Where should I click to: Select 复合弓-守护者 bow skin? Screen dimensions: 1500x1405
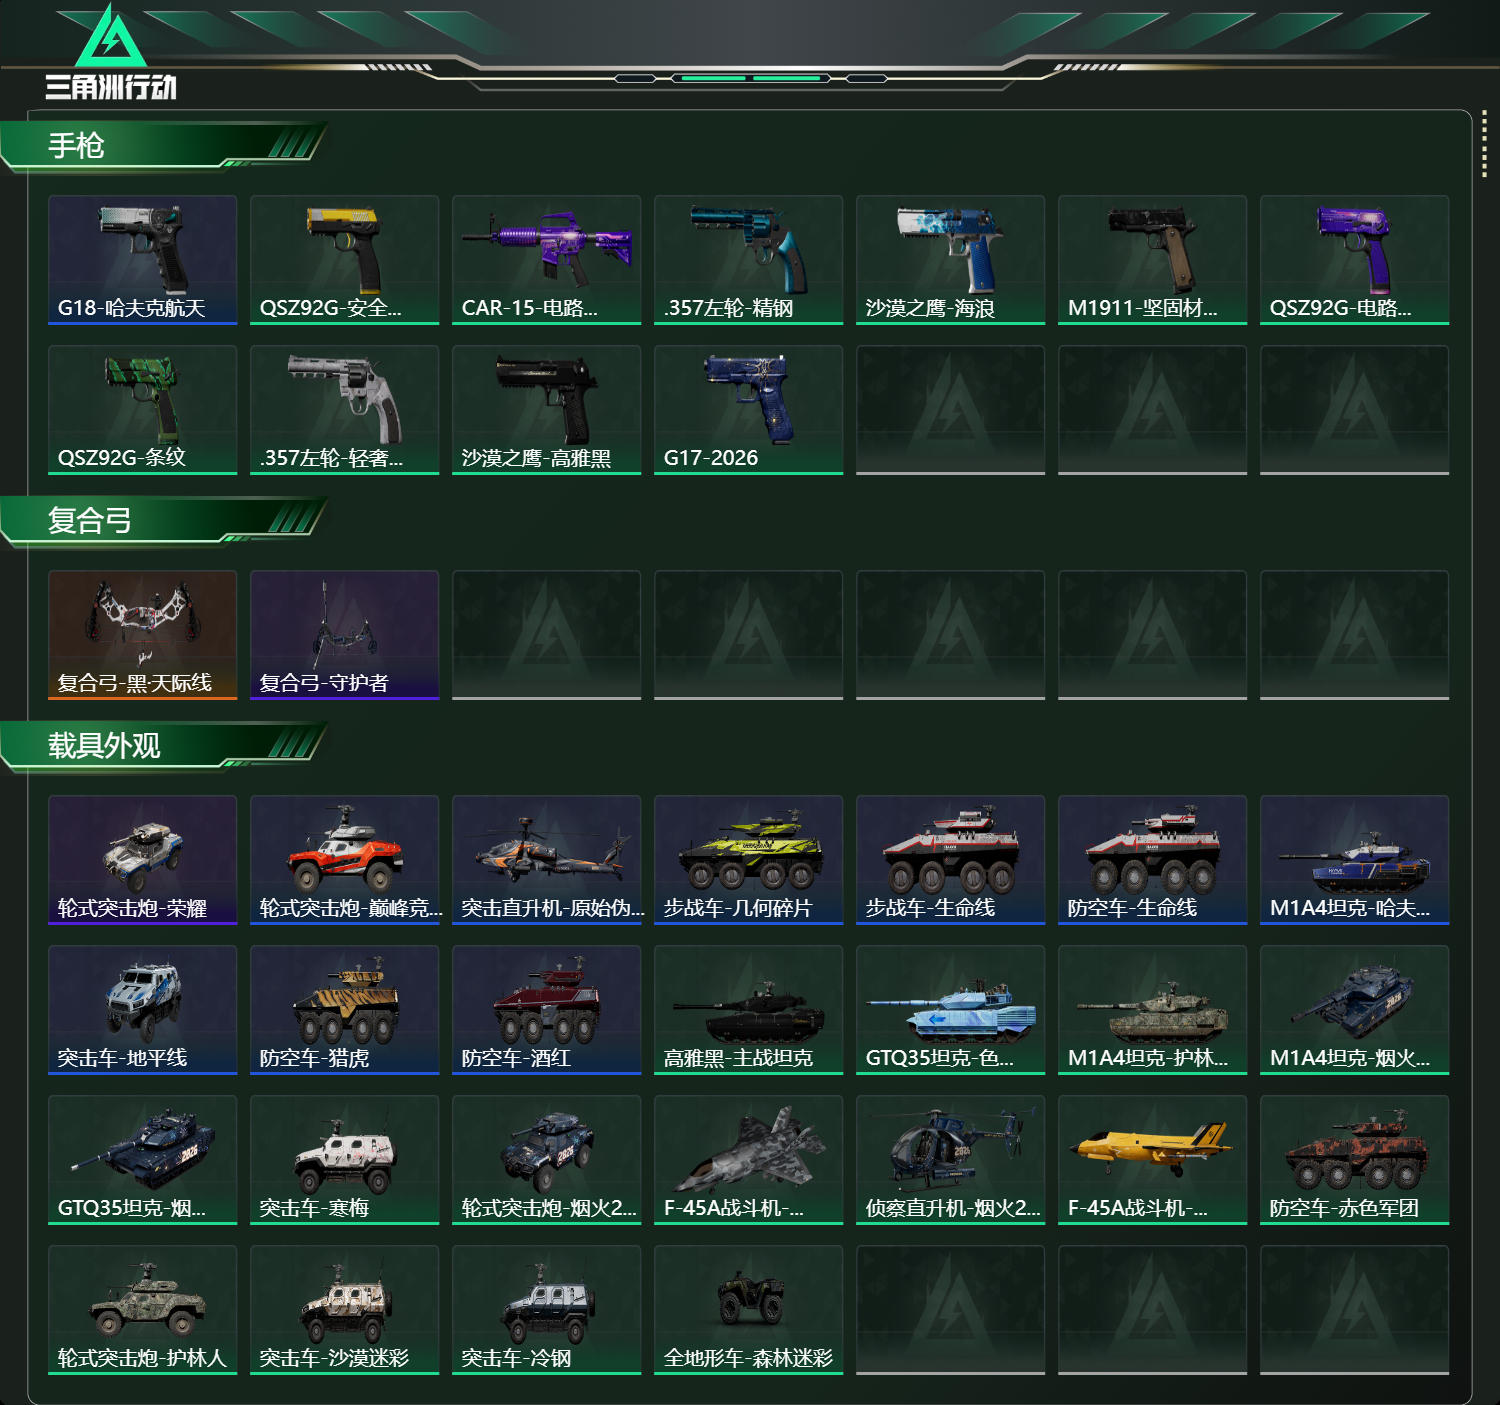pos(345,635)
